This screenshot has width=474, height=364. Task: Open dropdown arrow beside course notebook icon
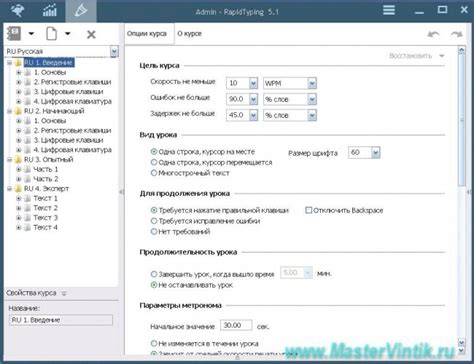pos(31,33)
